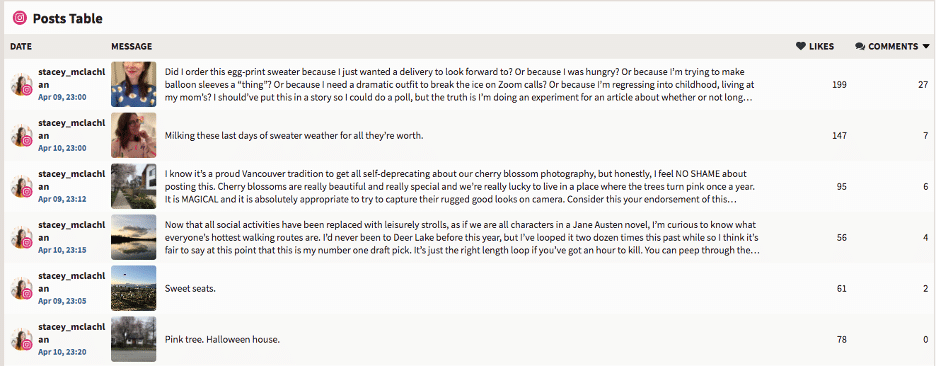Open the sweater weather selfie thumbnail
Screen dimensions: 936x366
(134, 135)
